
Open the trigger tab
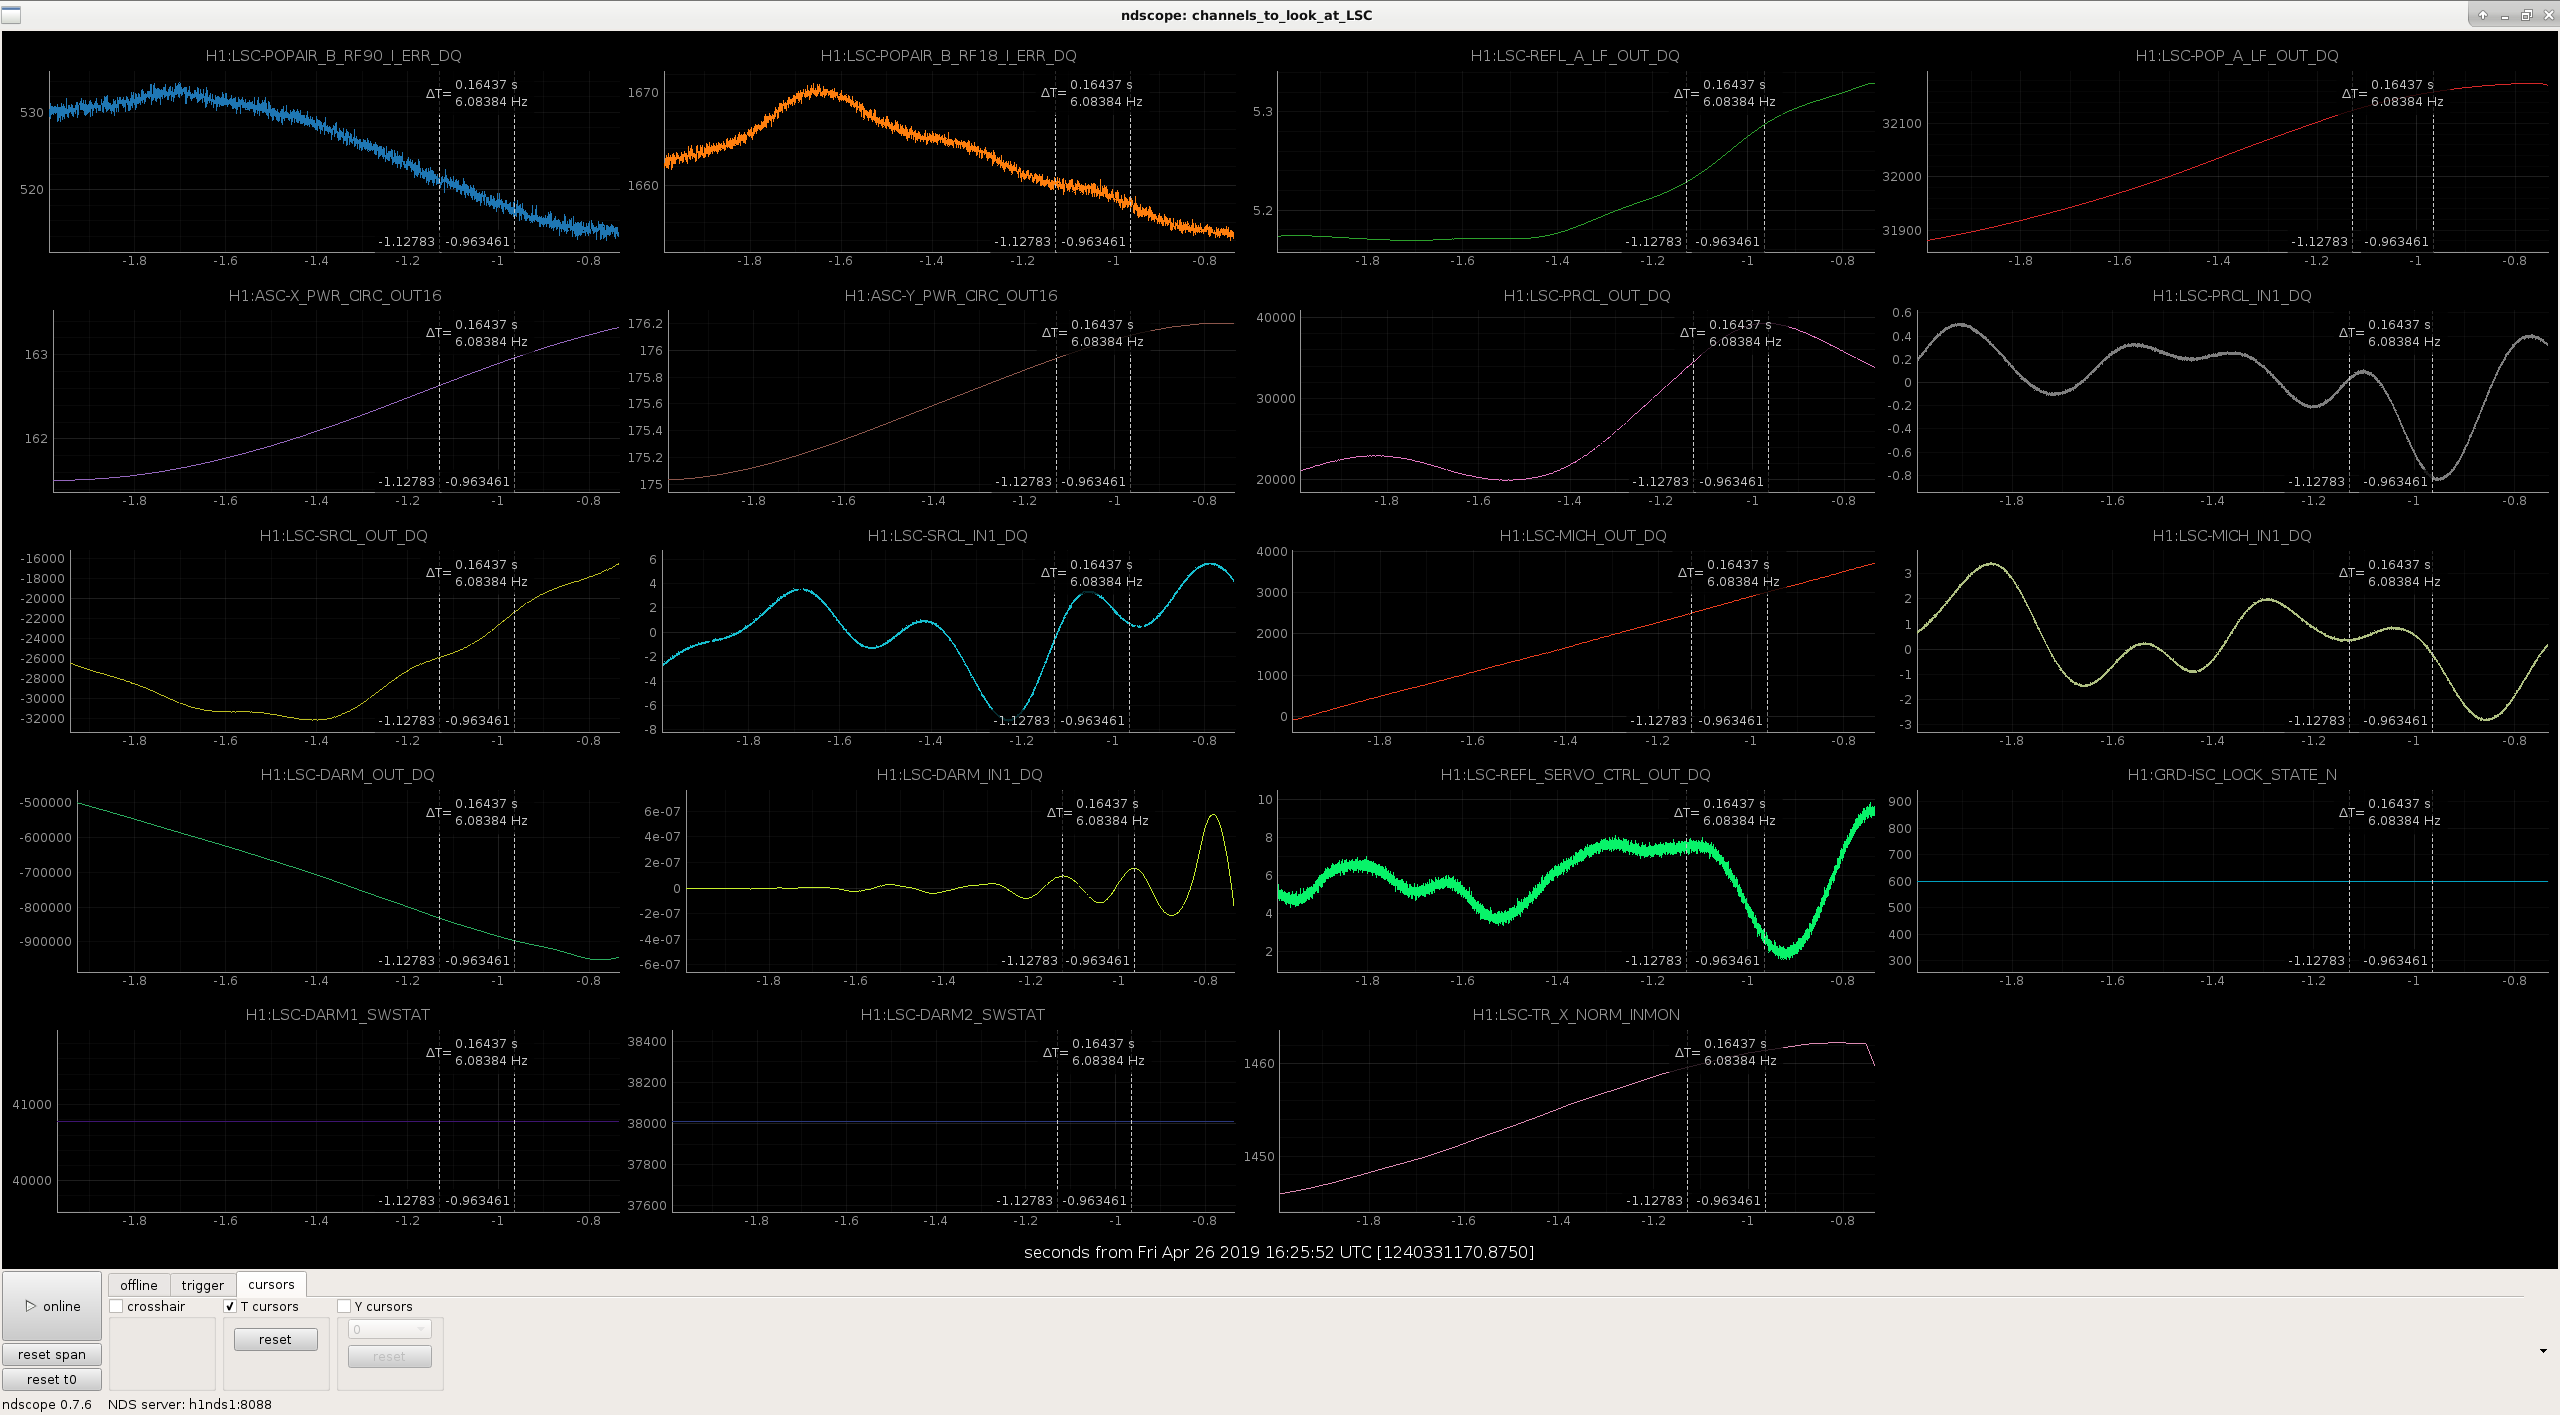point(203,1285)
